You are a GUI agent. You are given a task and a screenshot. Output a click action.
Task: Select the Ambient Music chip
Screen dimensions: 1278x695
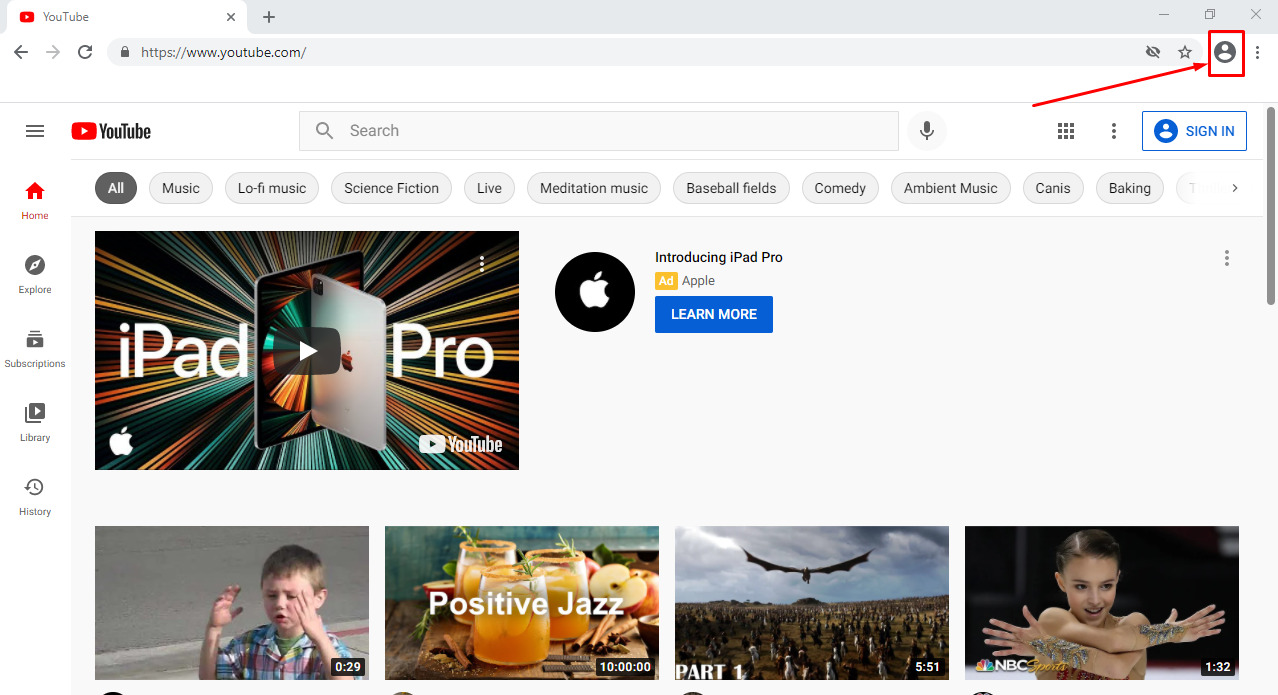coord(951,188)
